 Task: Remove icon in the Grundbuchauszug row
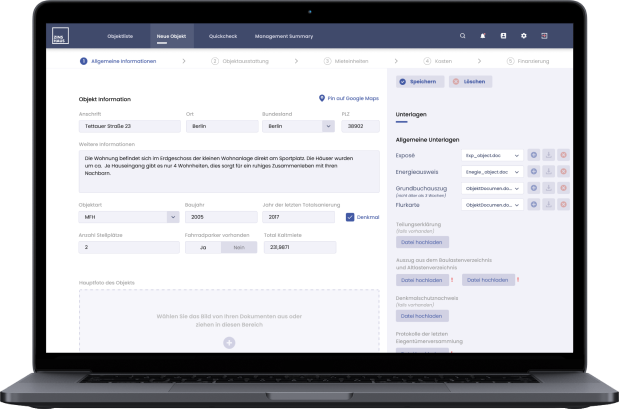pos(563,188)
